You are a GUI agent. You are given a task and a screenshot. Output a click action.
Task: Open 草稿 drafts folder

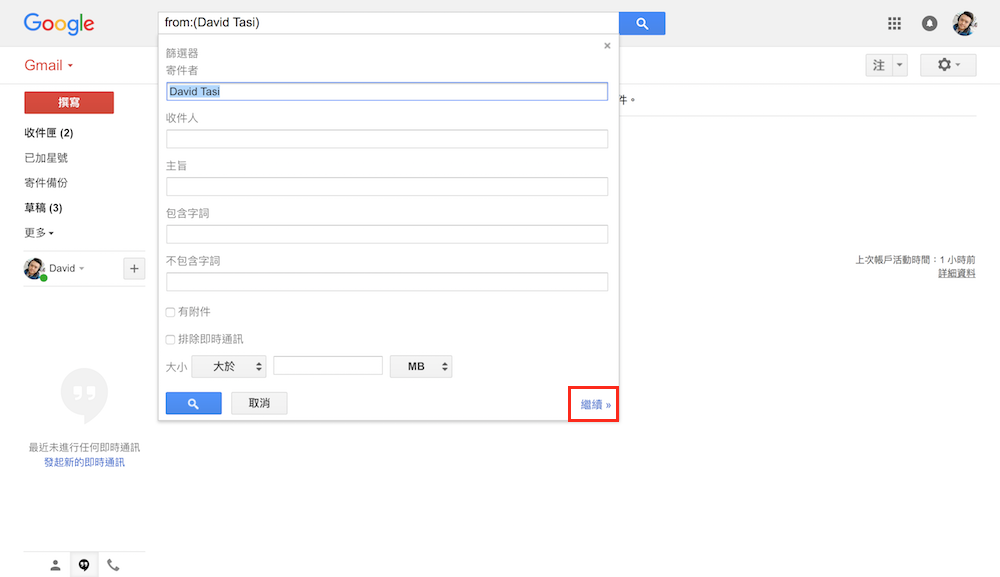point(43,208)
